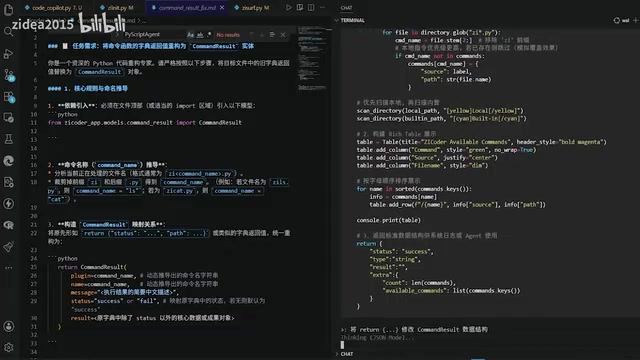The image size is (640, 360).
Task: Open the rocket-shaped activity bar icon
Action: (8, 247)
